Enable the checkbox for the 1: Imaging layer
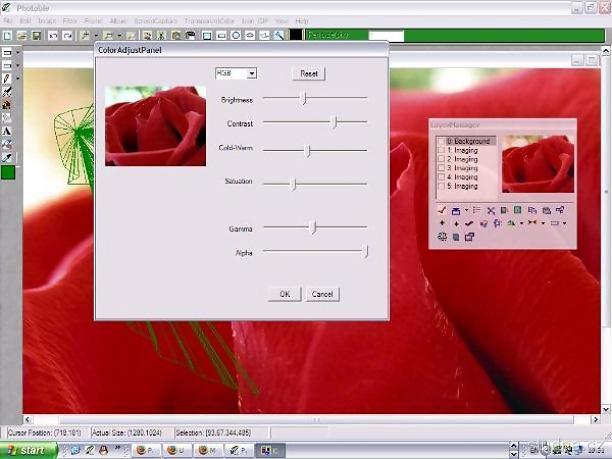This screenshot has width=612, height=459. tap(441, 150)
